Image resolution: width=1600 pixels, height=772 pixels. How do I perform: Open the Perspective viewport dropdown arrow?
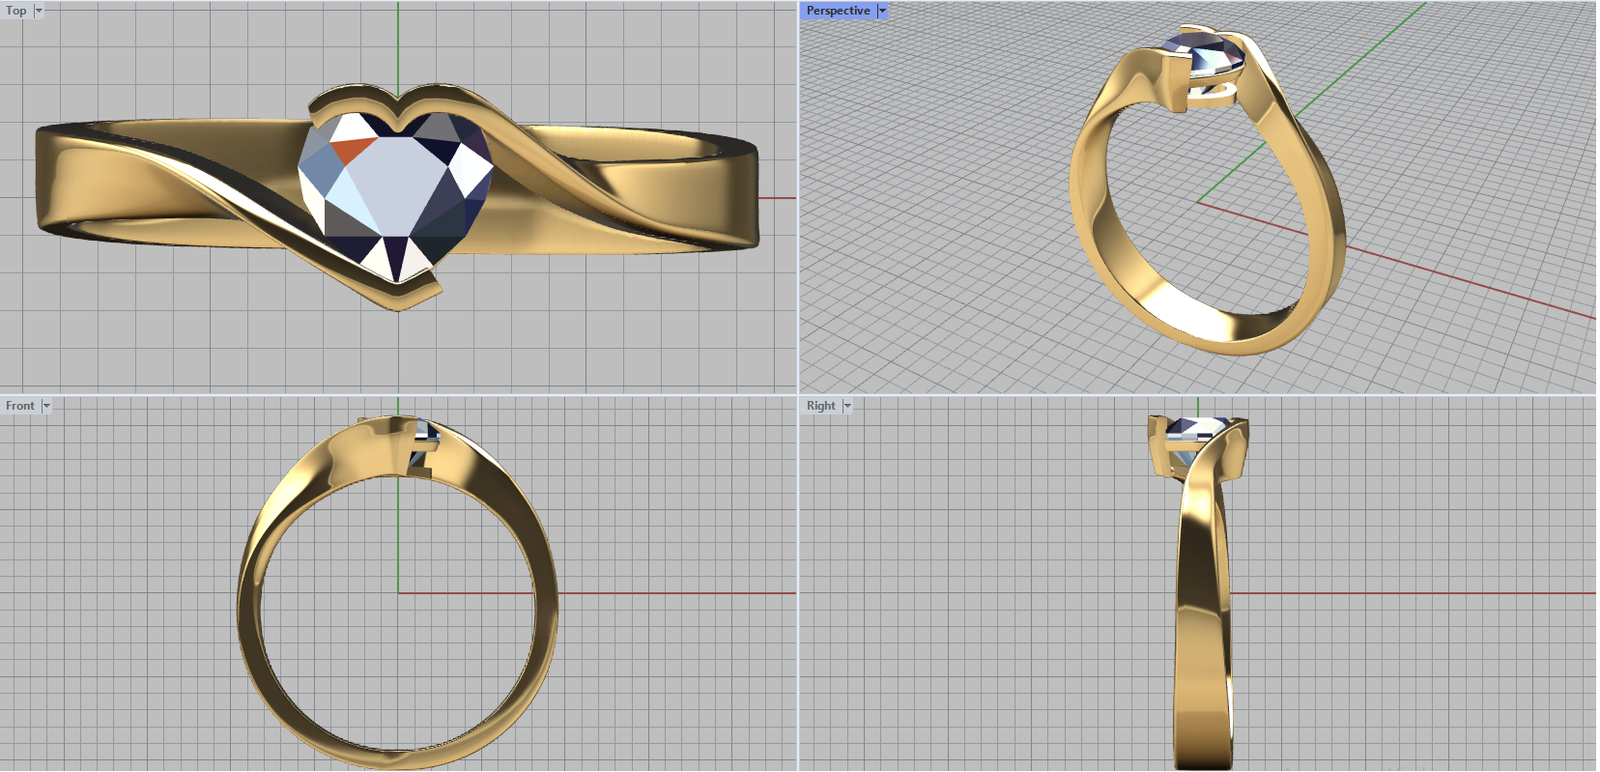882,11
